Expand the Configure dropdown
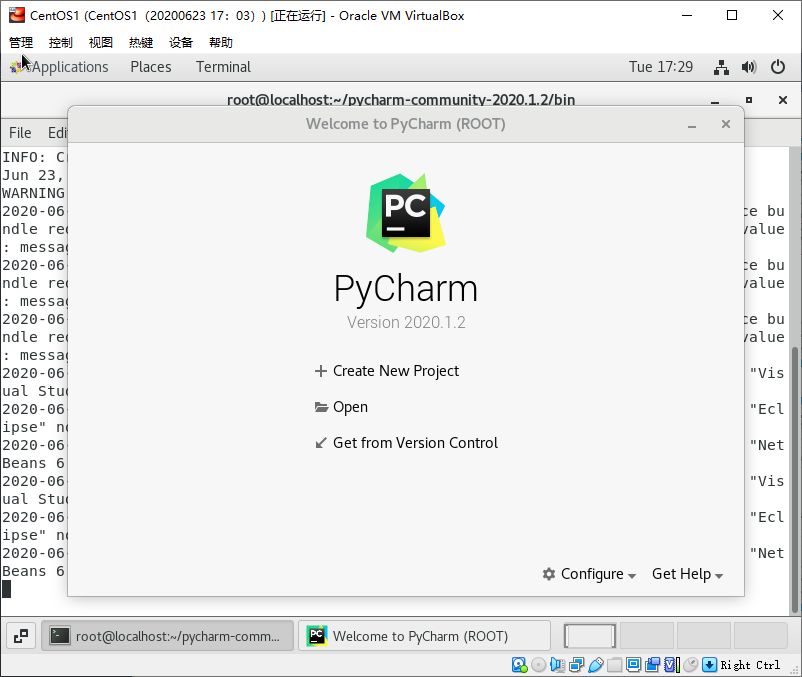 coord(590,574)
